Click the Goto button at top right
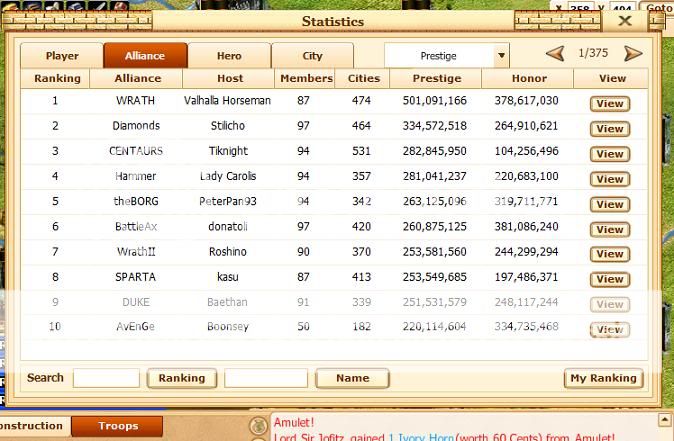Image resolution: width=674 pixels, height=441 pixels. click(x=659, y=7)
